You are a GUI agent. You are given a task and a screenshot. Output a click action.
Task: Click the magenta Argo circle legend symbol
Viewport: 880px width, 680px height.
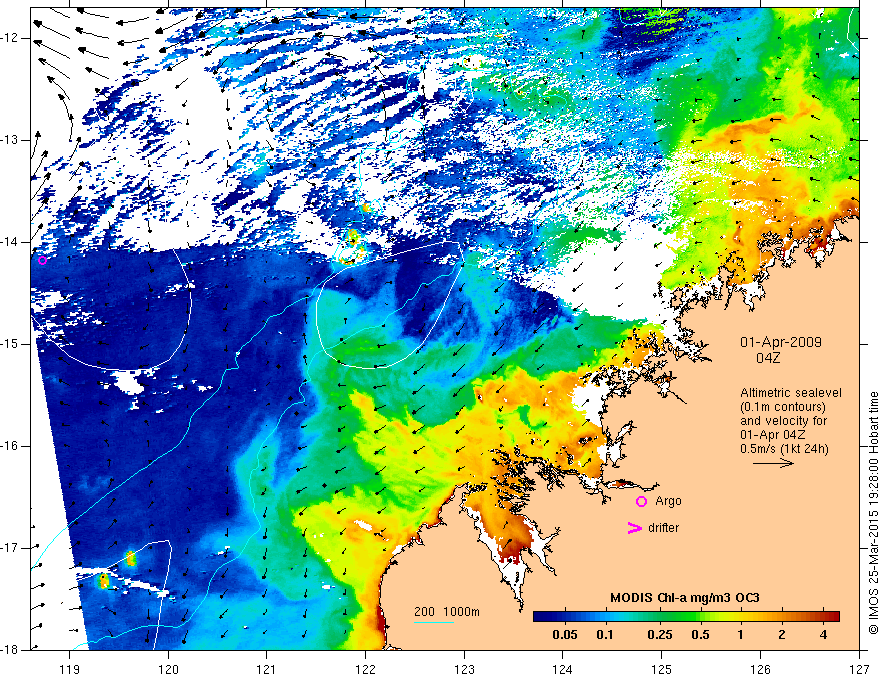641,501
